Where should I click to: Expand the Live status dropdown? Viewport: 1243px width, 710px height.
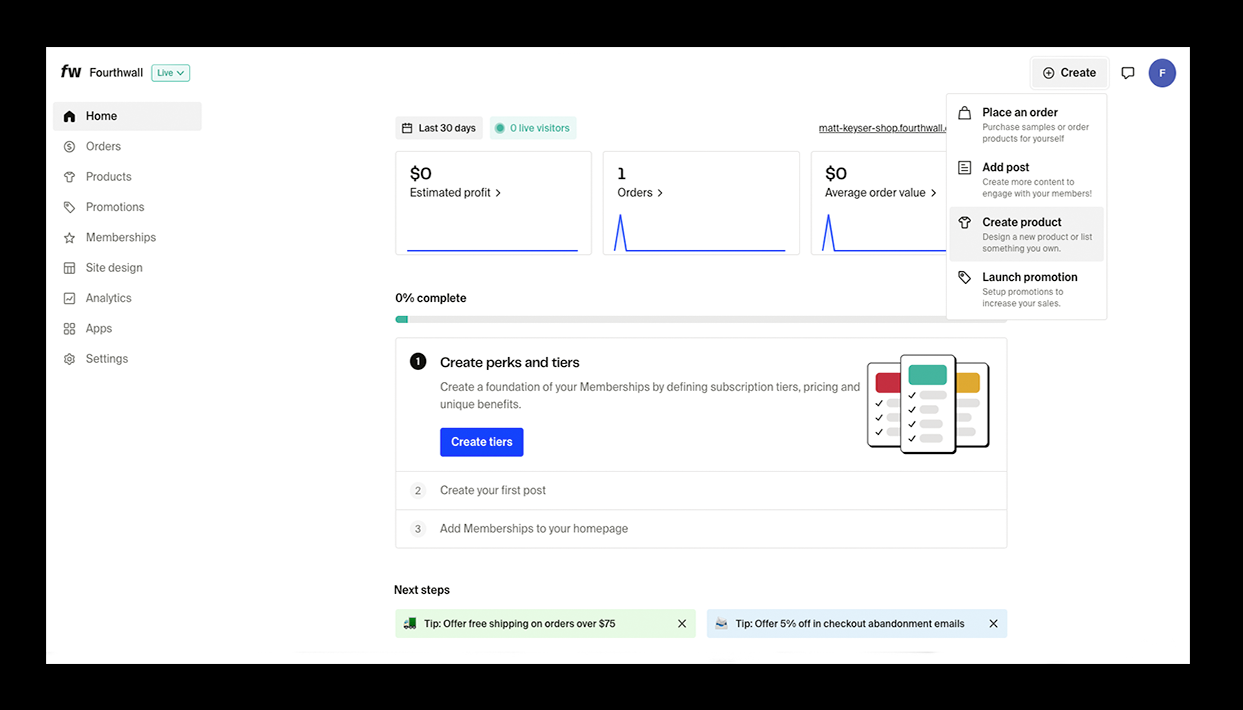tap(170, 73)
